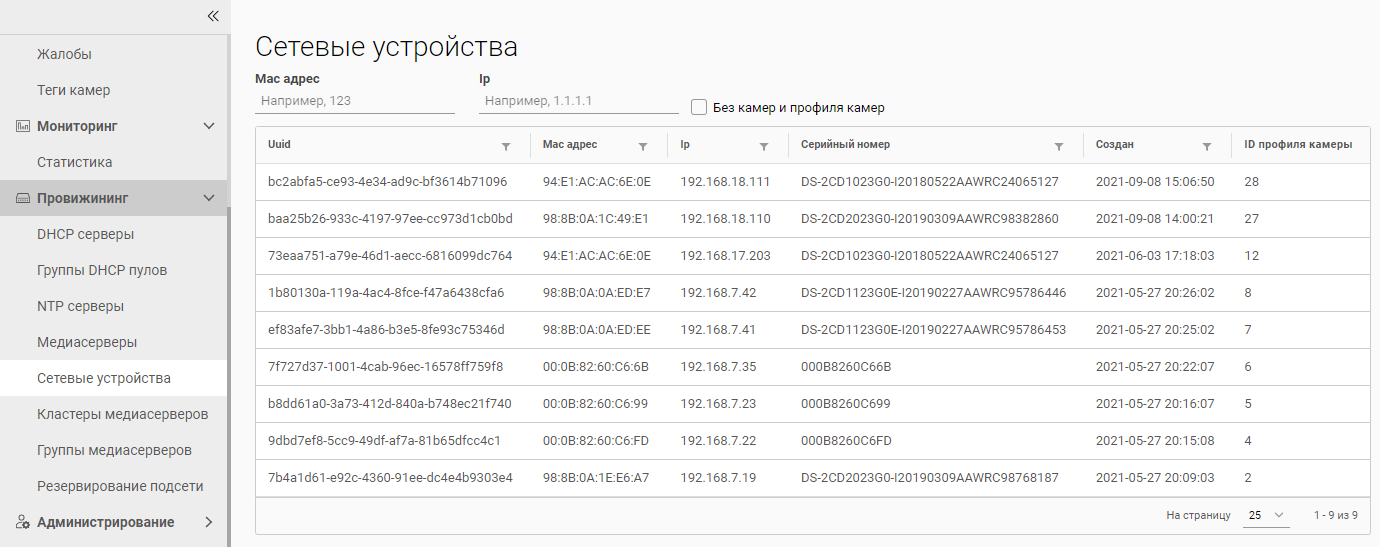The image size is (1380, 547).
Task: Focus the Ip search input field
Action: 578,101
